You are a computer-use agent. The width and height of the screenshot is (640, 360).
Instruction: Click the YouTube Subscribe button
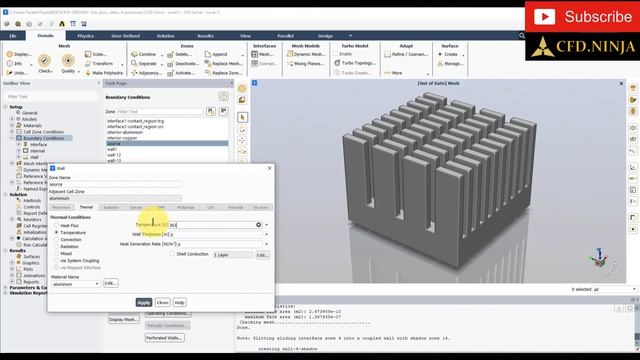[x=582, y=17]
